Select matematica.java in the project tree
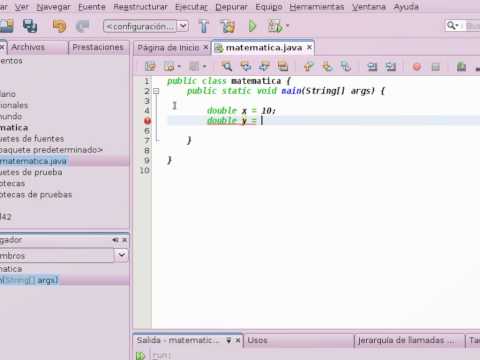480x360 pixels. coord(33,161)
